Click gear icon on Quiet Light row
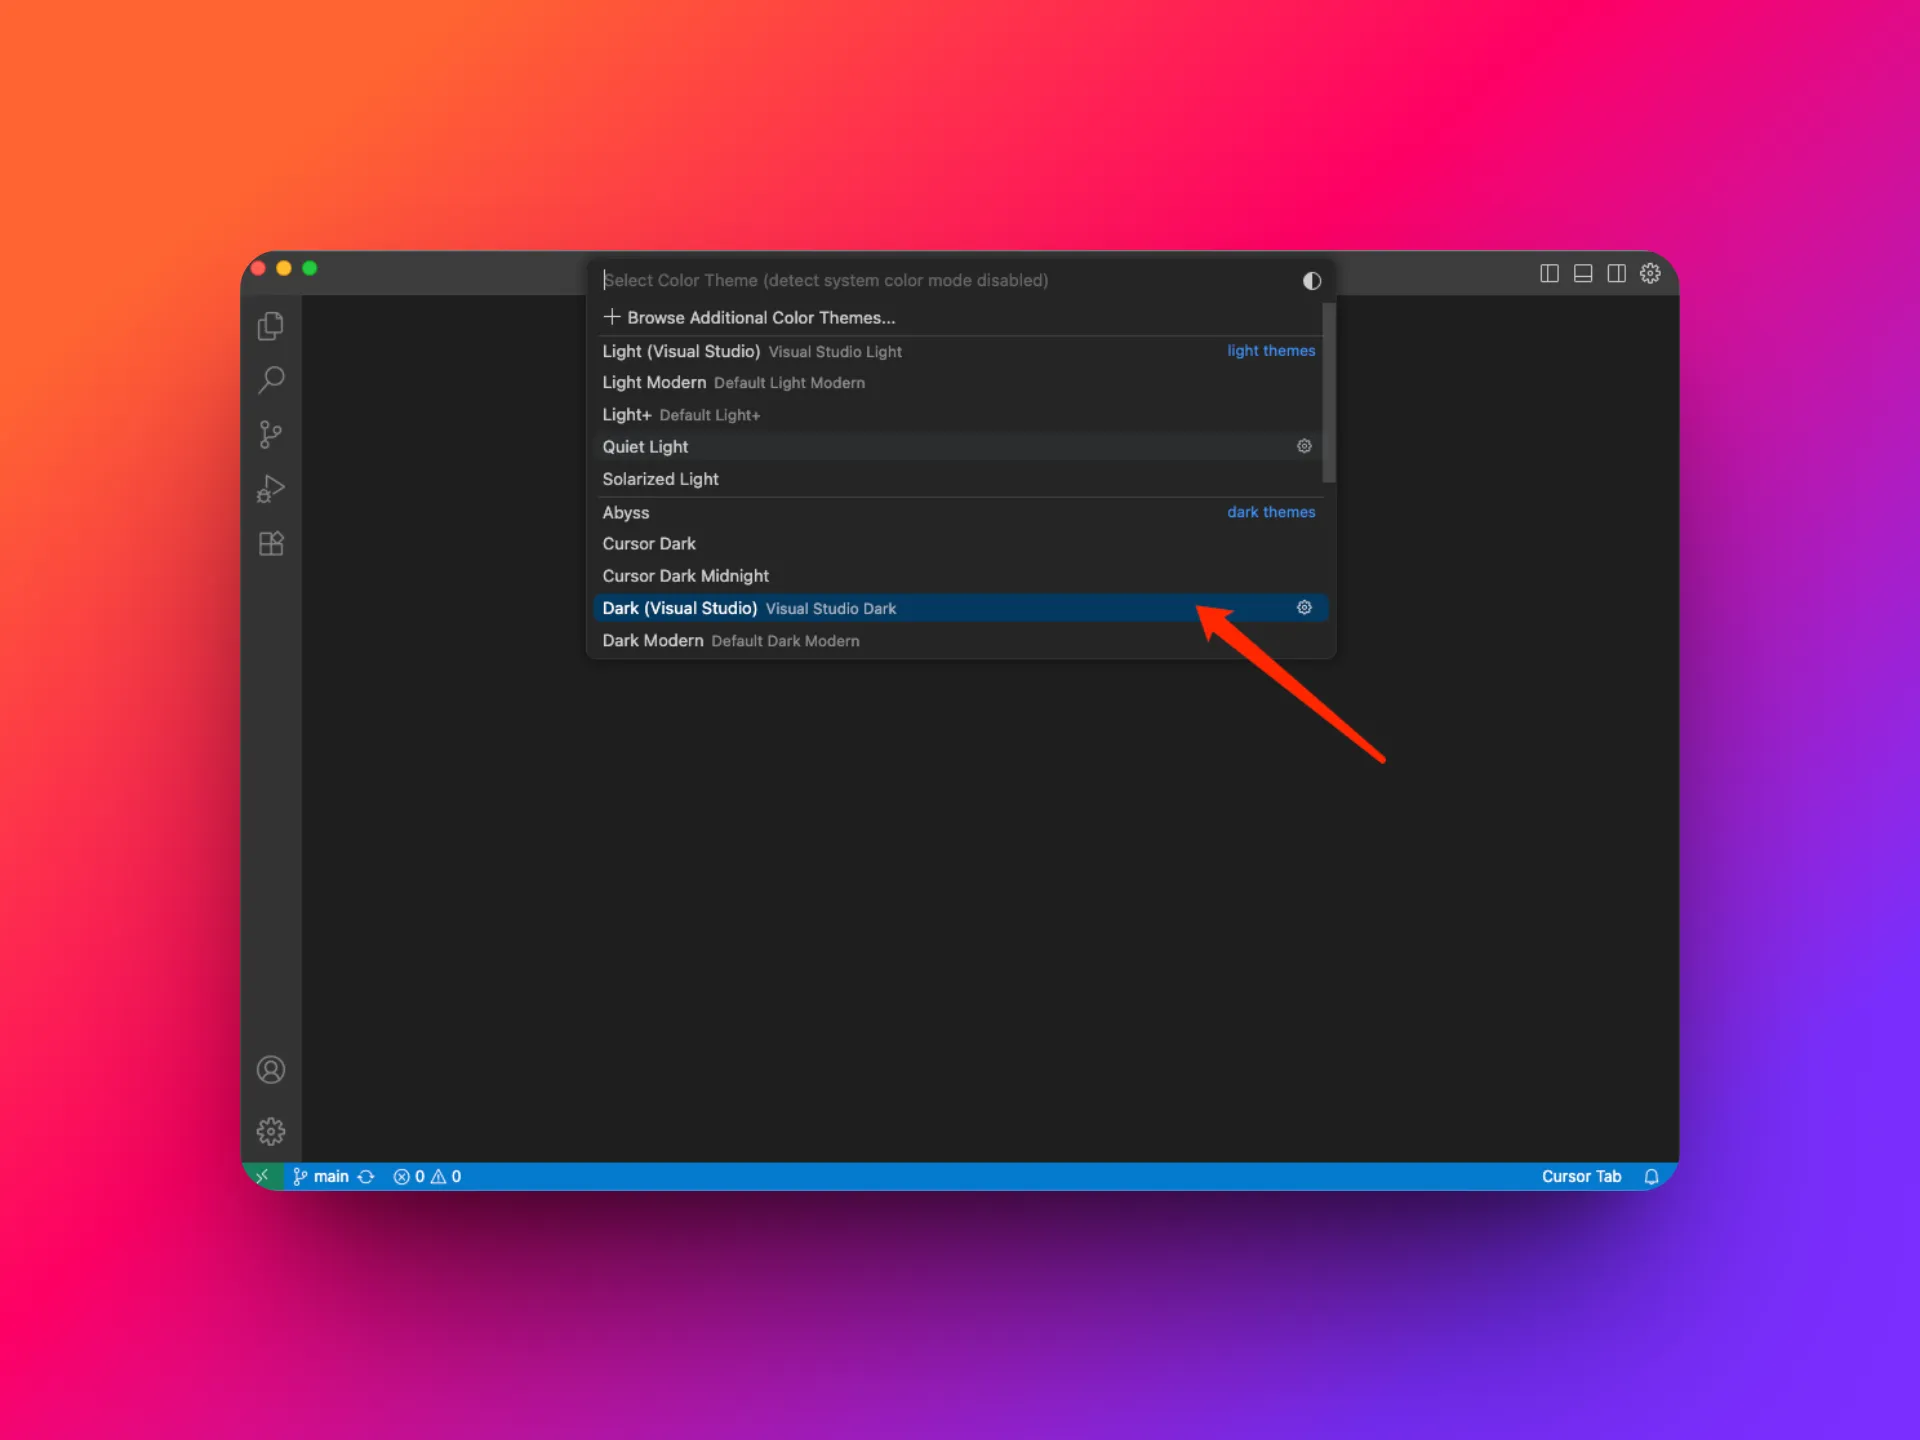 tap(1304, 446)
